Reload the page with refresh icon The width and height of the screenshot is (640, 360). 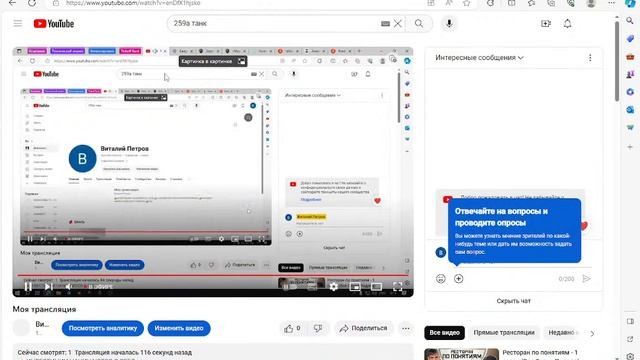[32, 3]
